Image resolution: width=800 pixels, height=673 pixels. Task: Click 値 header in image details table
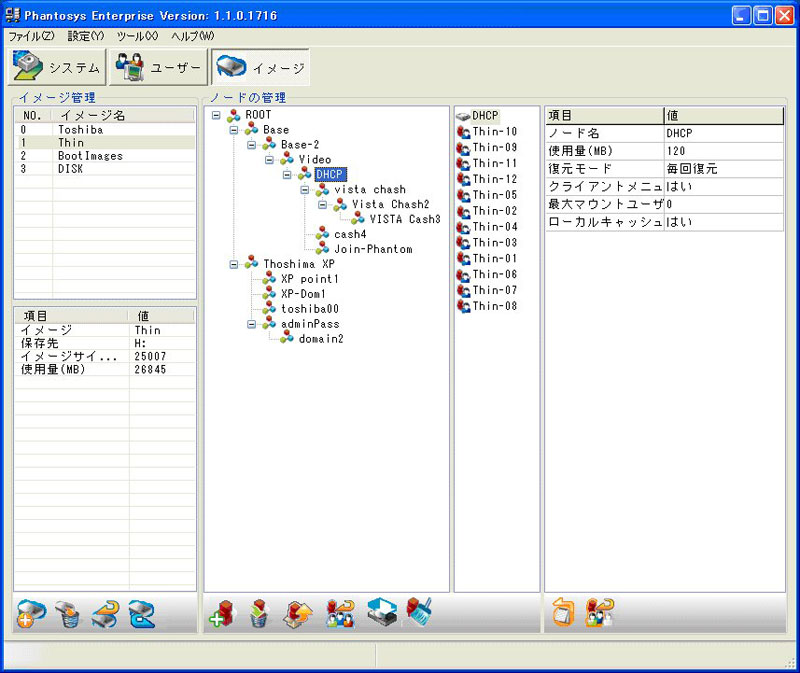point(162,316)
